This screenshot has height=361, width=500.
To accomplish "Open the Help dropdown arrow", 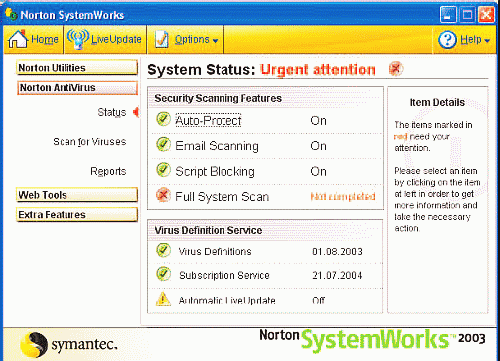I will pos(487,41).
